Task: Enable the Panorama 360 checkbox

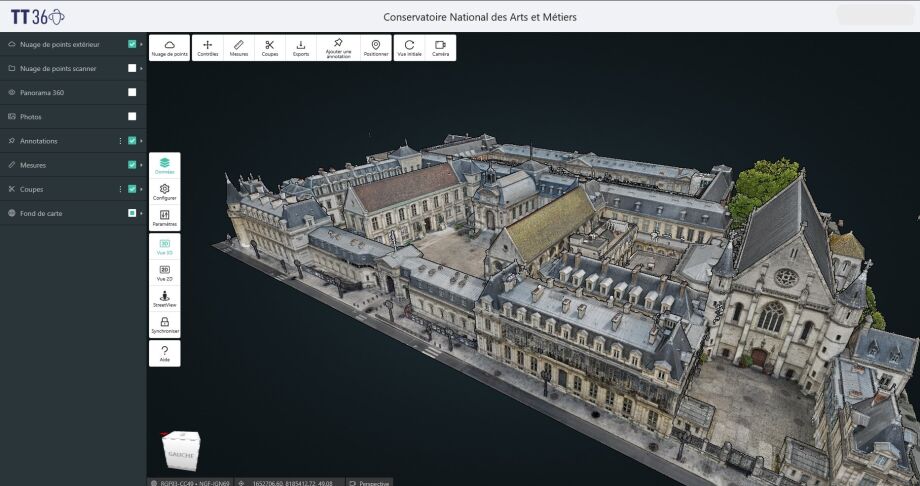Action: (x=132, y=92)
